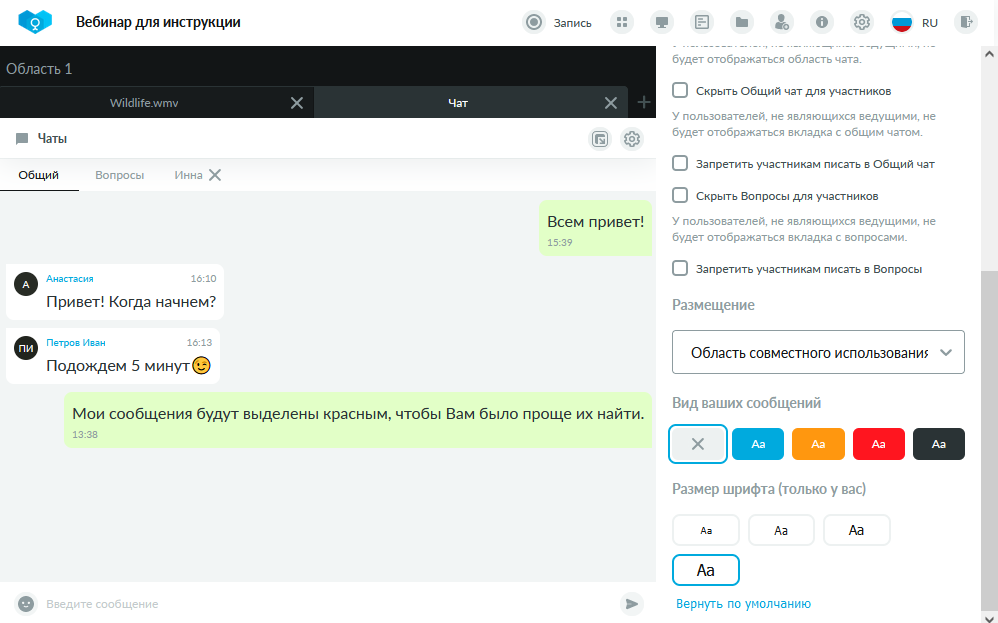Switch to the Wildlife.wmv tab
This screenshot has width=998, height=623.
(x=144, y=103)
